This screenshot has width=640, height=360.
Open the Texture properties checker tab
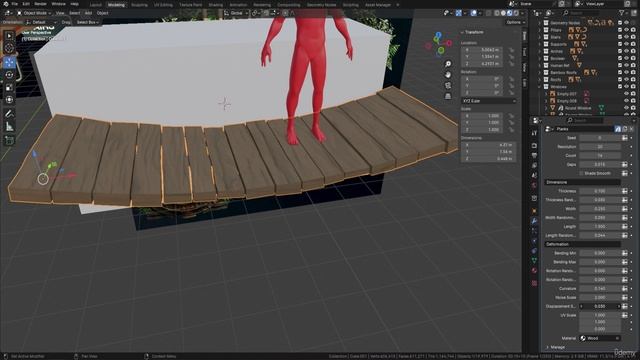point(534,283)
